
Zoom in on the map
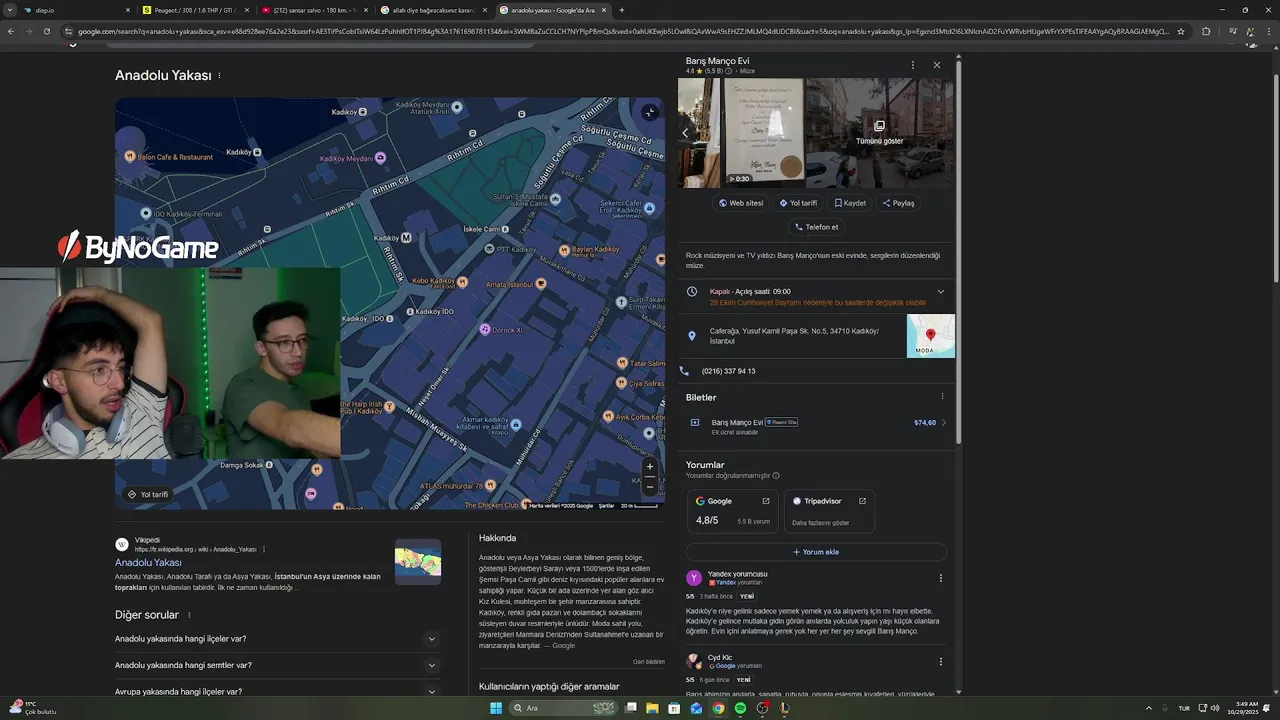[x=649, y=466]
